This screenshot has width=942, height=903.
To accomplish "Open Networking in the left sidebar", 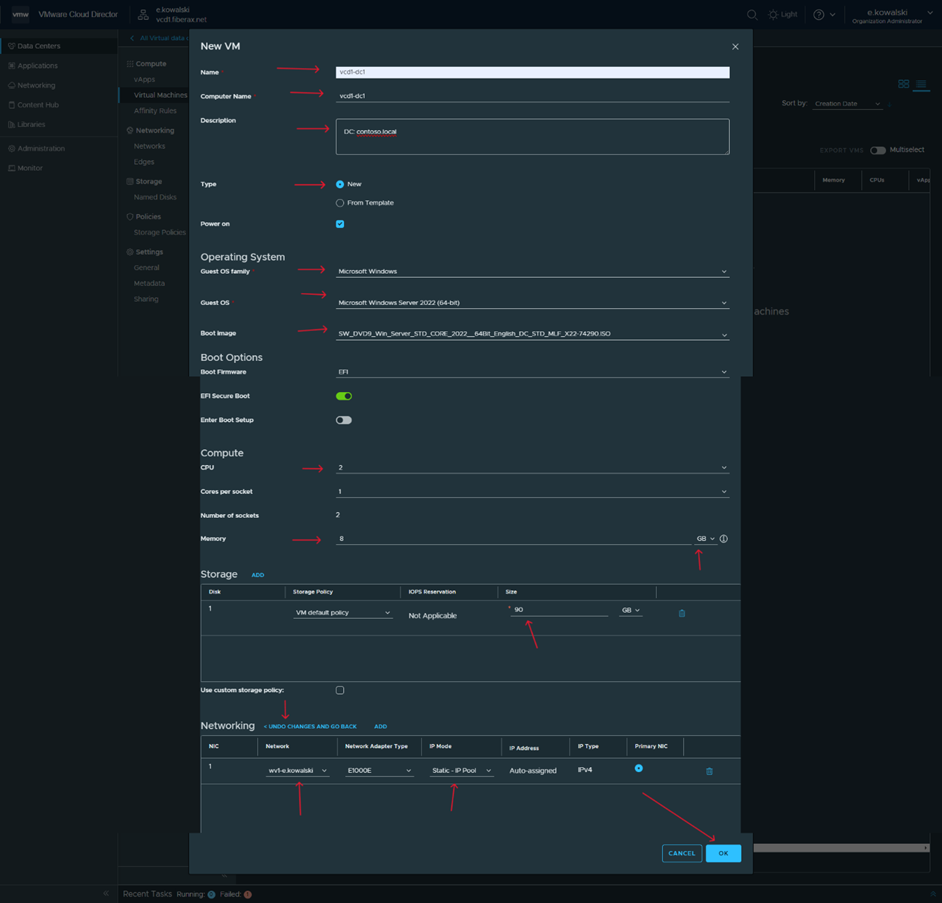I will pyautogui.click(x=36, y=85).
